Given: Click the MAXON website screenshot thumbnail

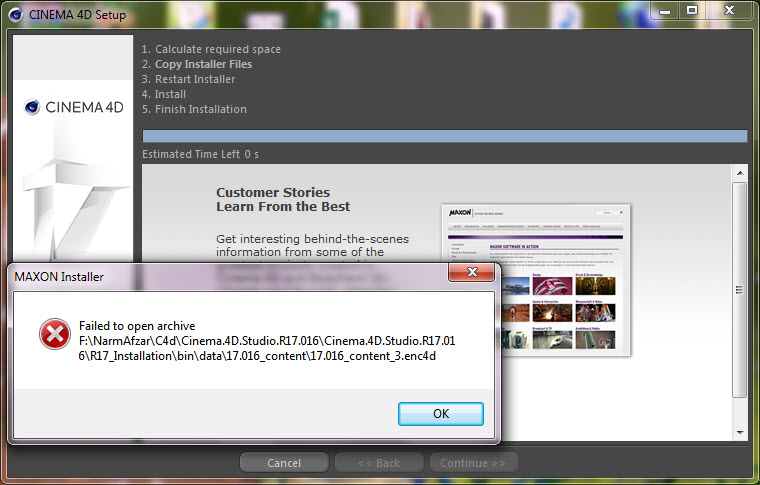Looking at the screenshot, I should coord(536,280).
